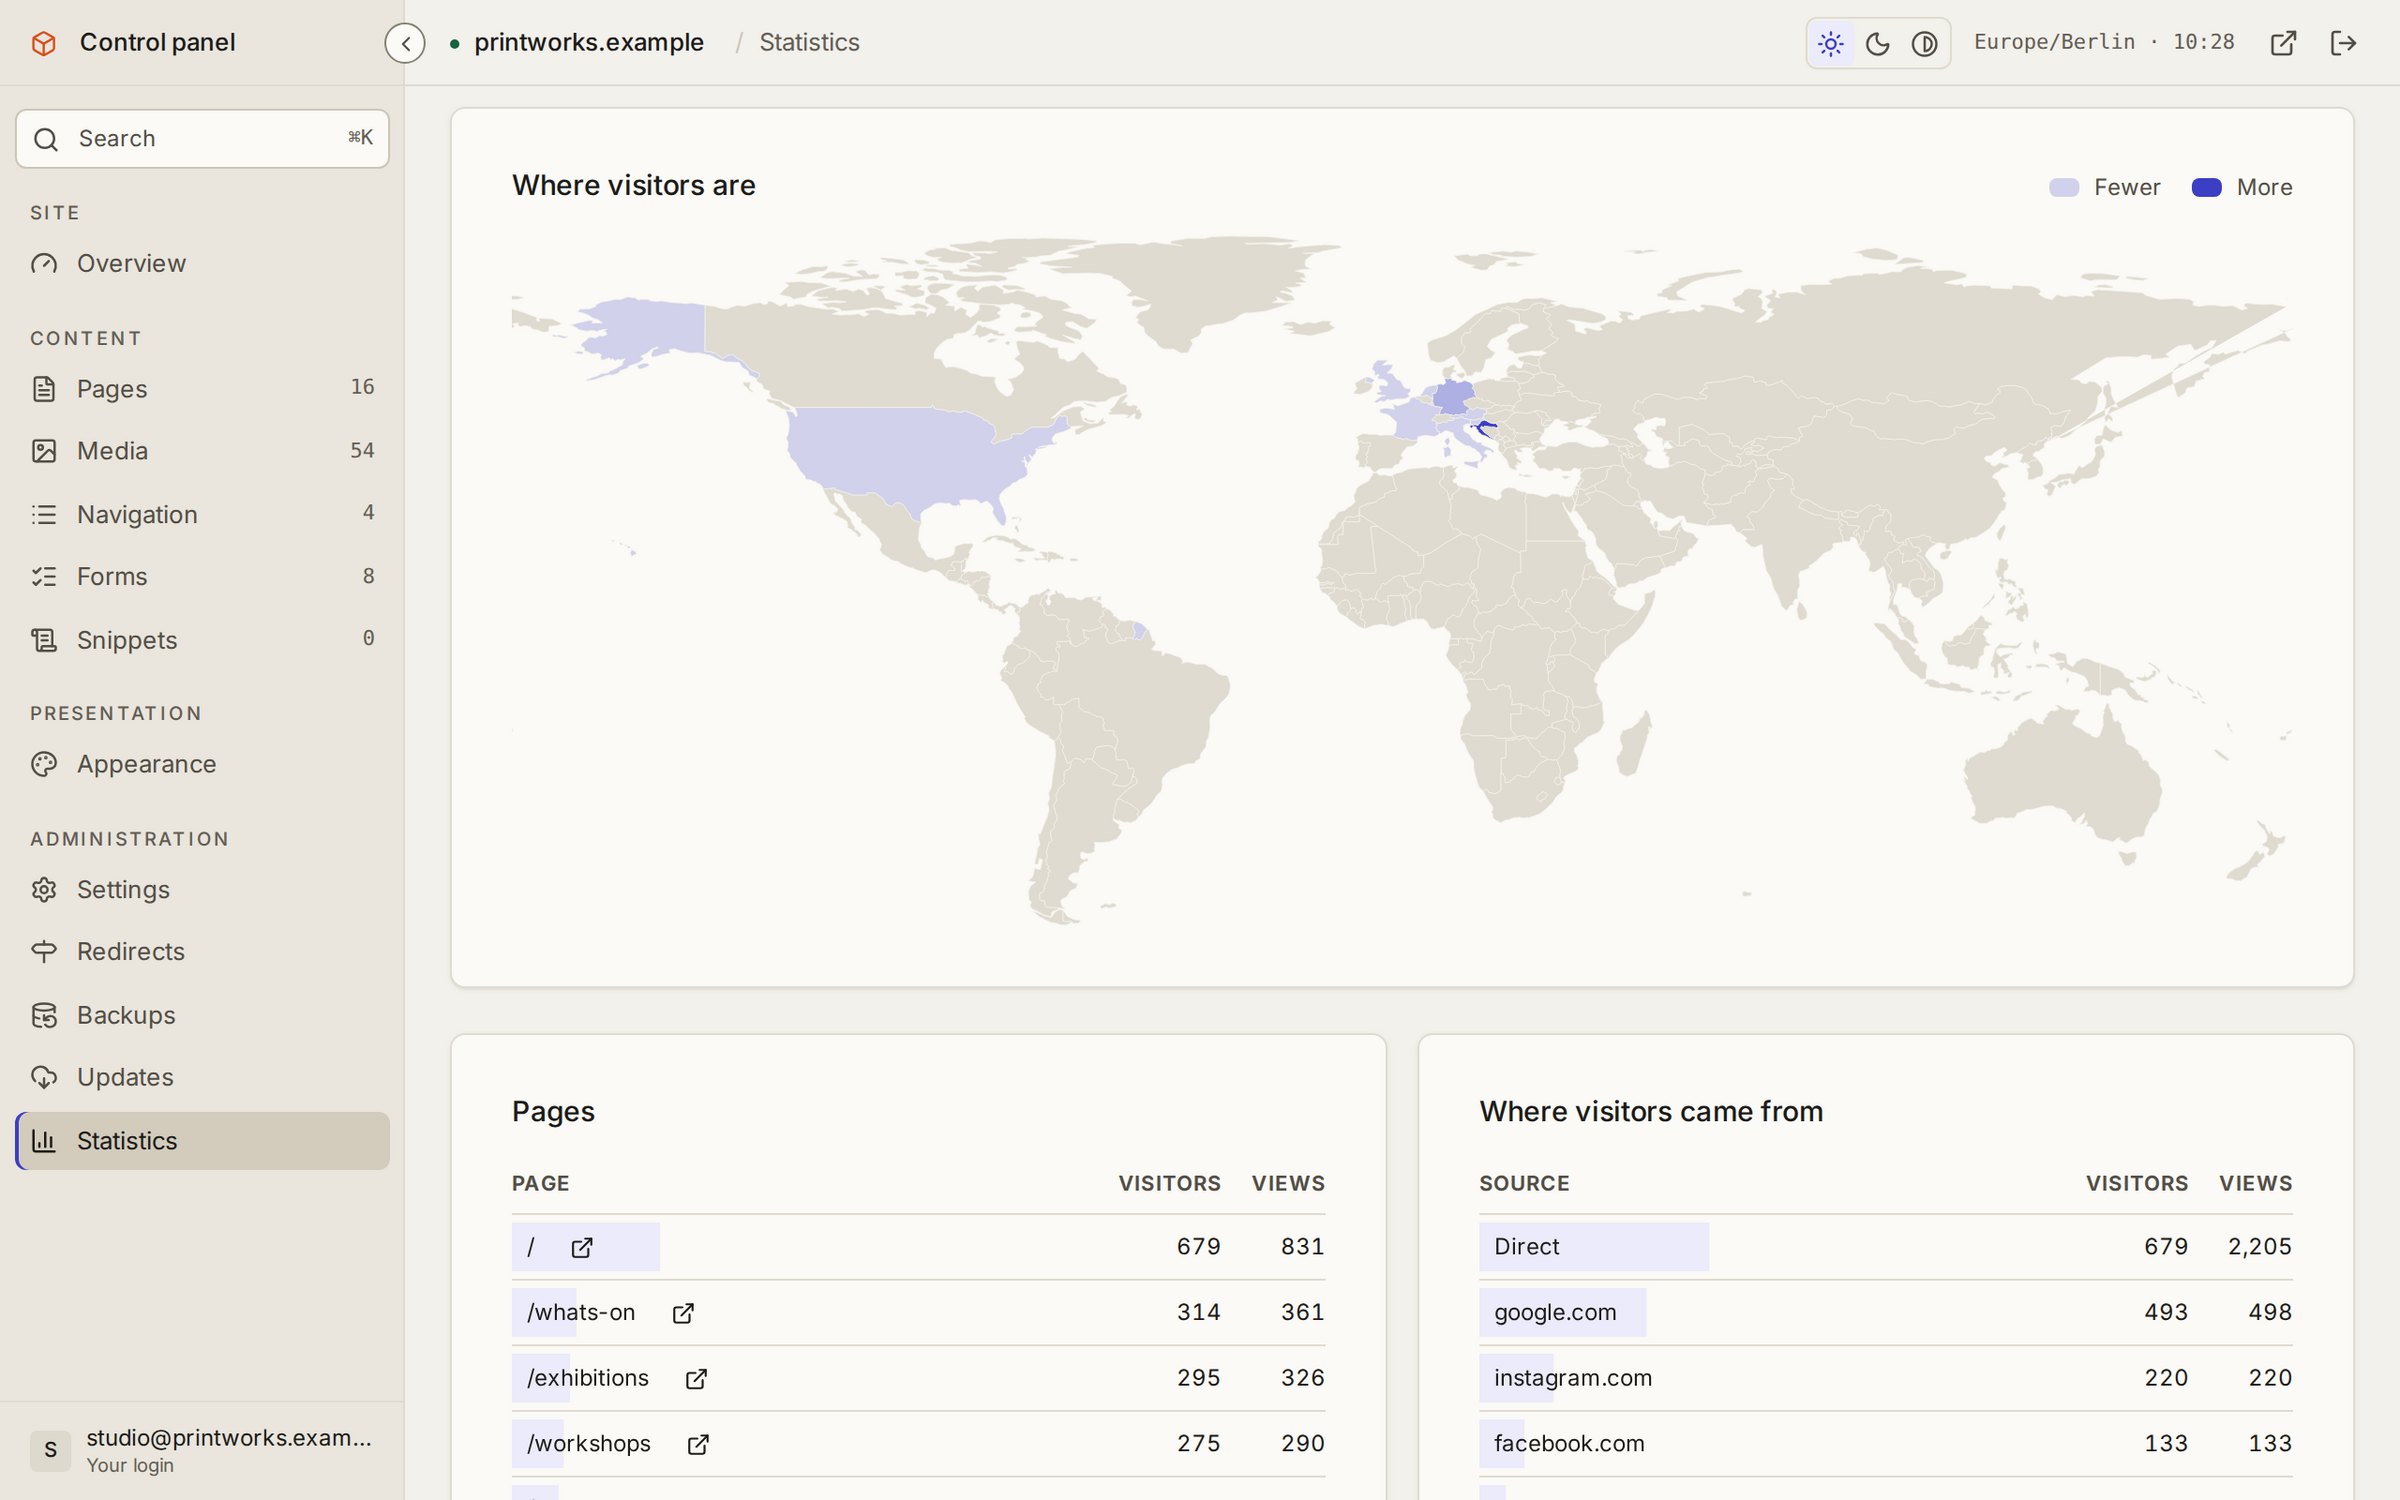Screen dimensions: 2400x1500
Task: Open the Overview section
Action: 202,263
